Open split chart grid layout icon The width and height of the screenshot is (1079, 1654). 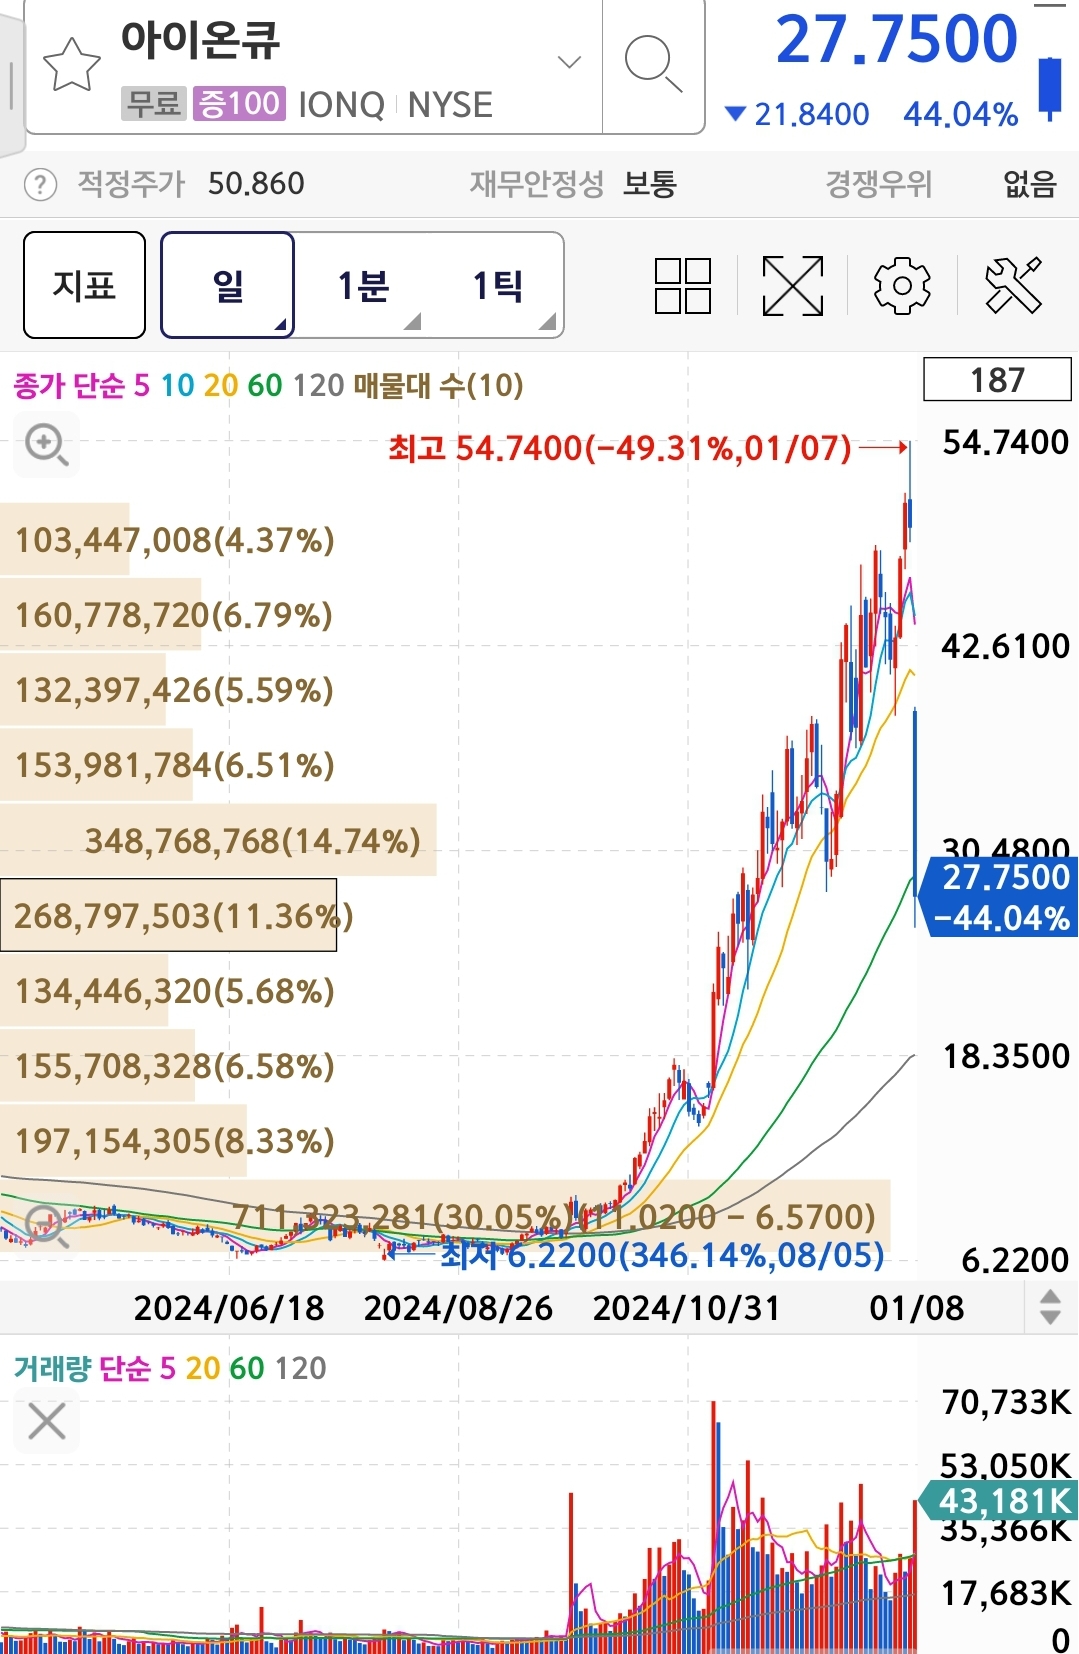683,286
